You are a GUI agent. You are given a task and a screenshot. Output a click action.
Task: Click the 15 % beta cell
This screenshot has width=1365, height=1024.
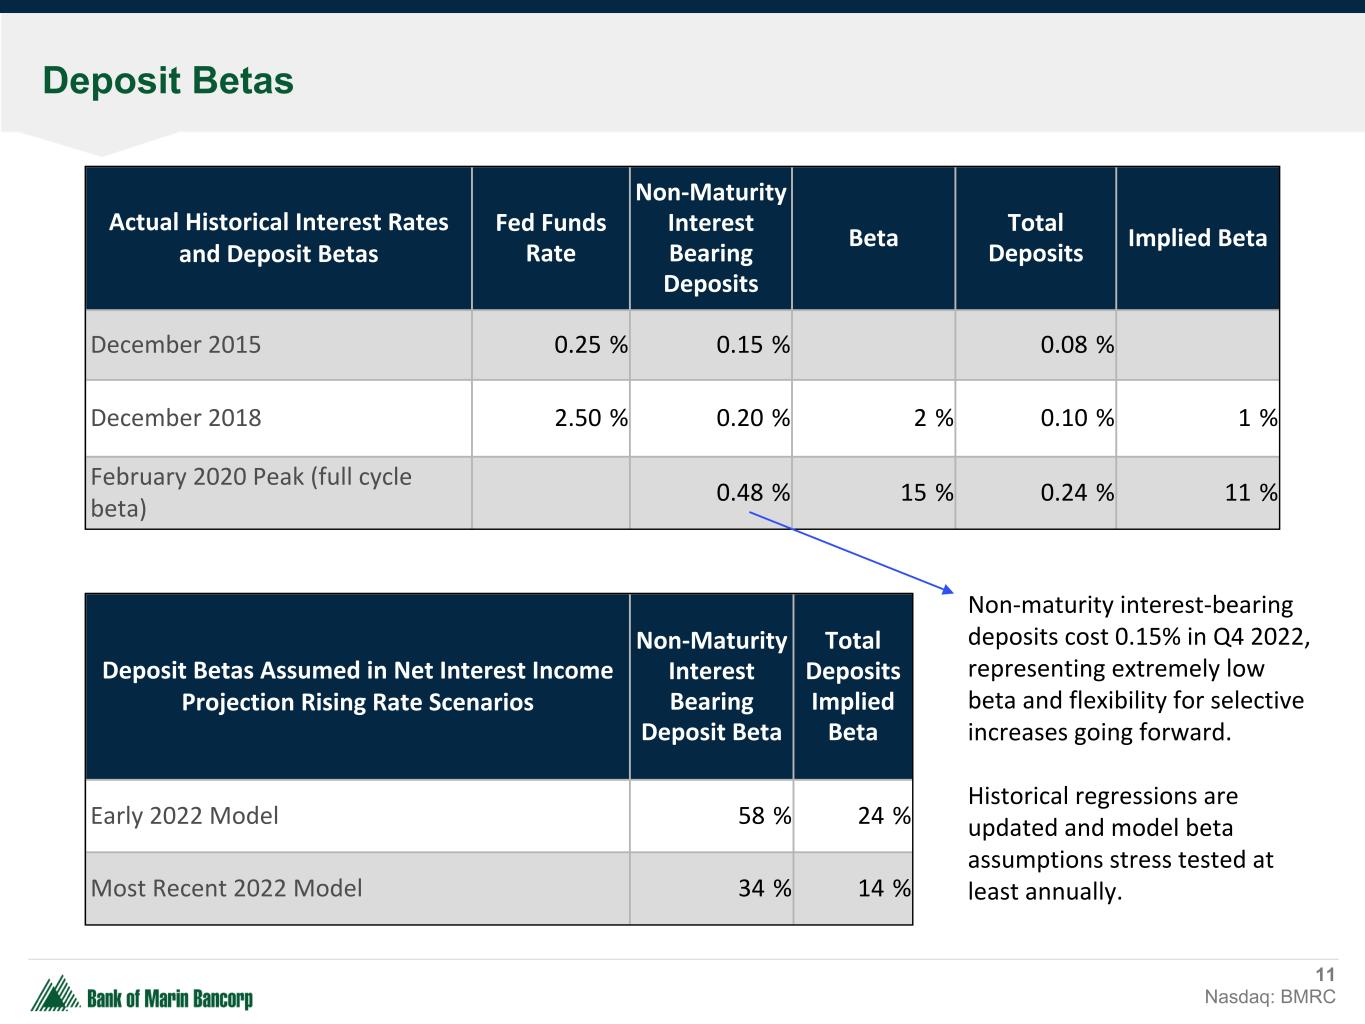pyautogui.click(x=926, y=493)
